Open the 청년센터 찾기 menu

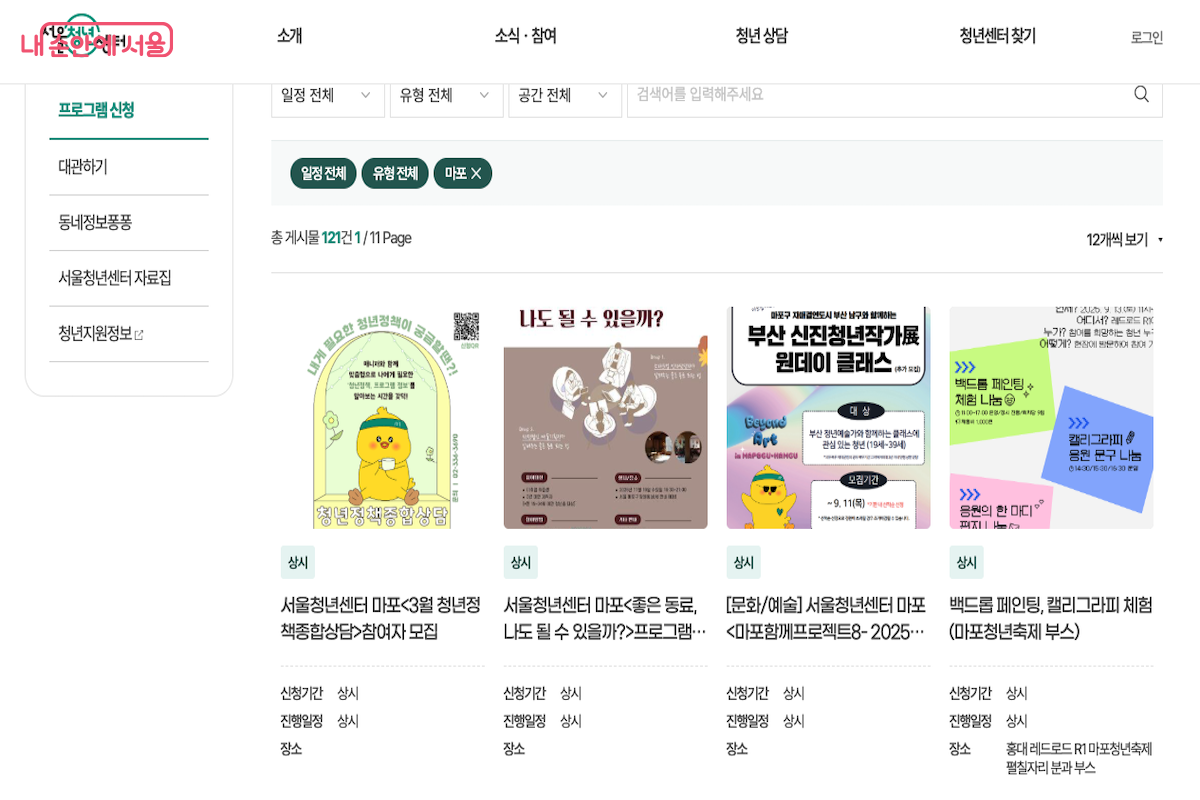(x=996, y=35)
